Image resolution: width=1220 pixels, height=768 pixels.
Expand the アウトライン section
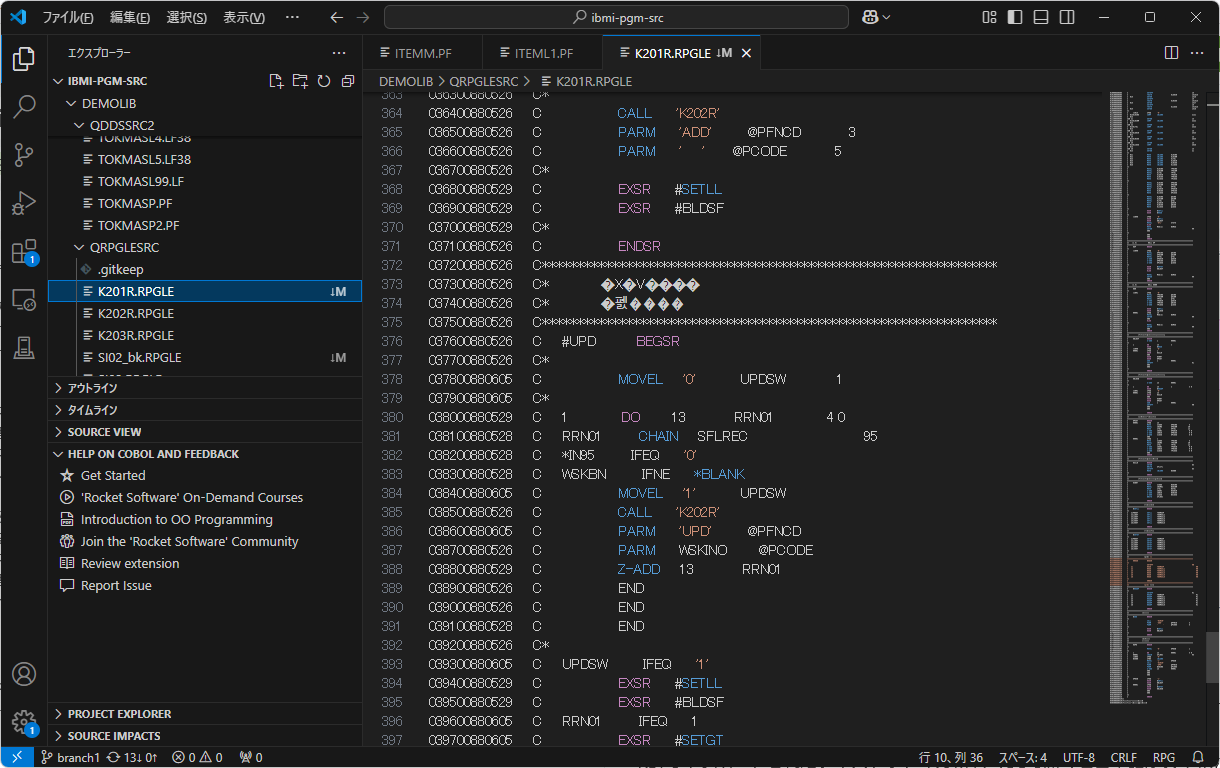pos(205,388)
